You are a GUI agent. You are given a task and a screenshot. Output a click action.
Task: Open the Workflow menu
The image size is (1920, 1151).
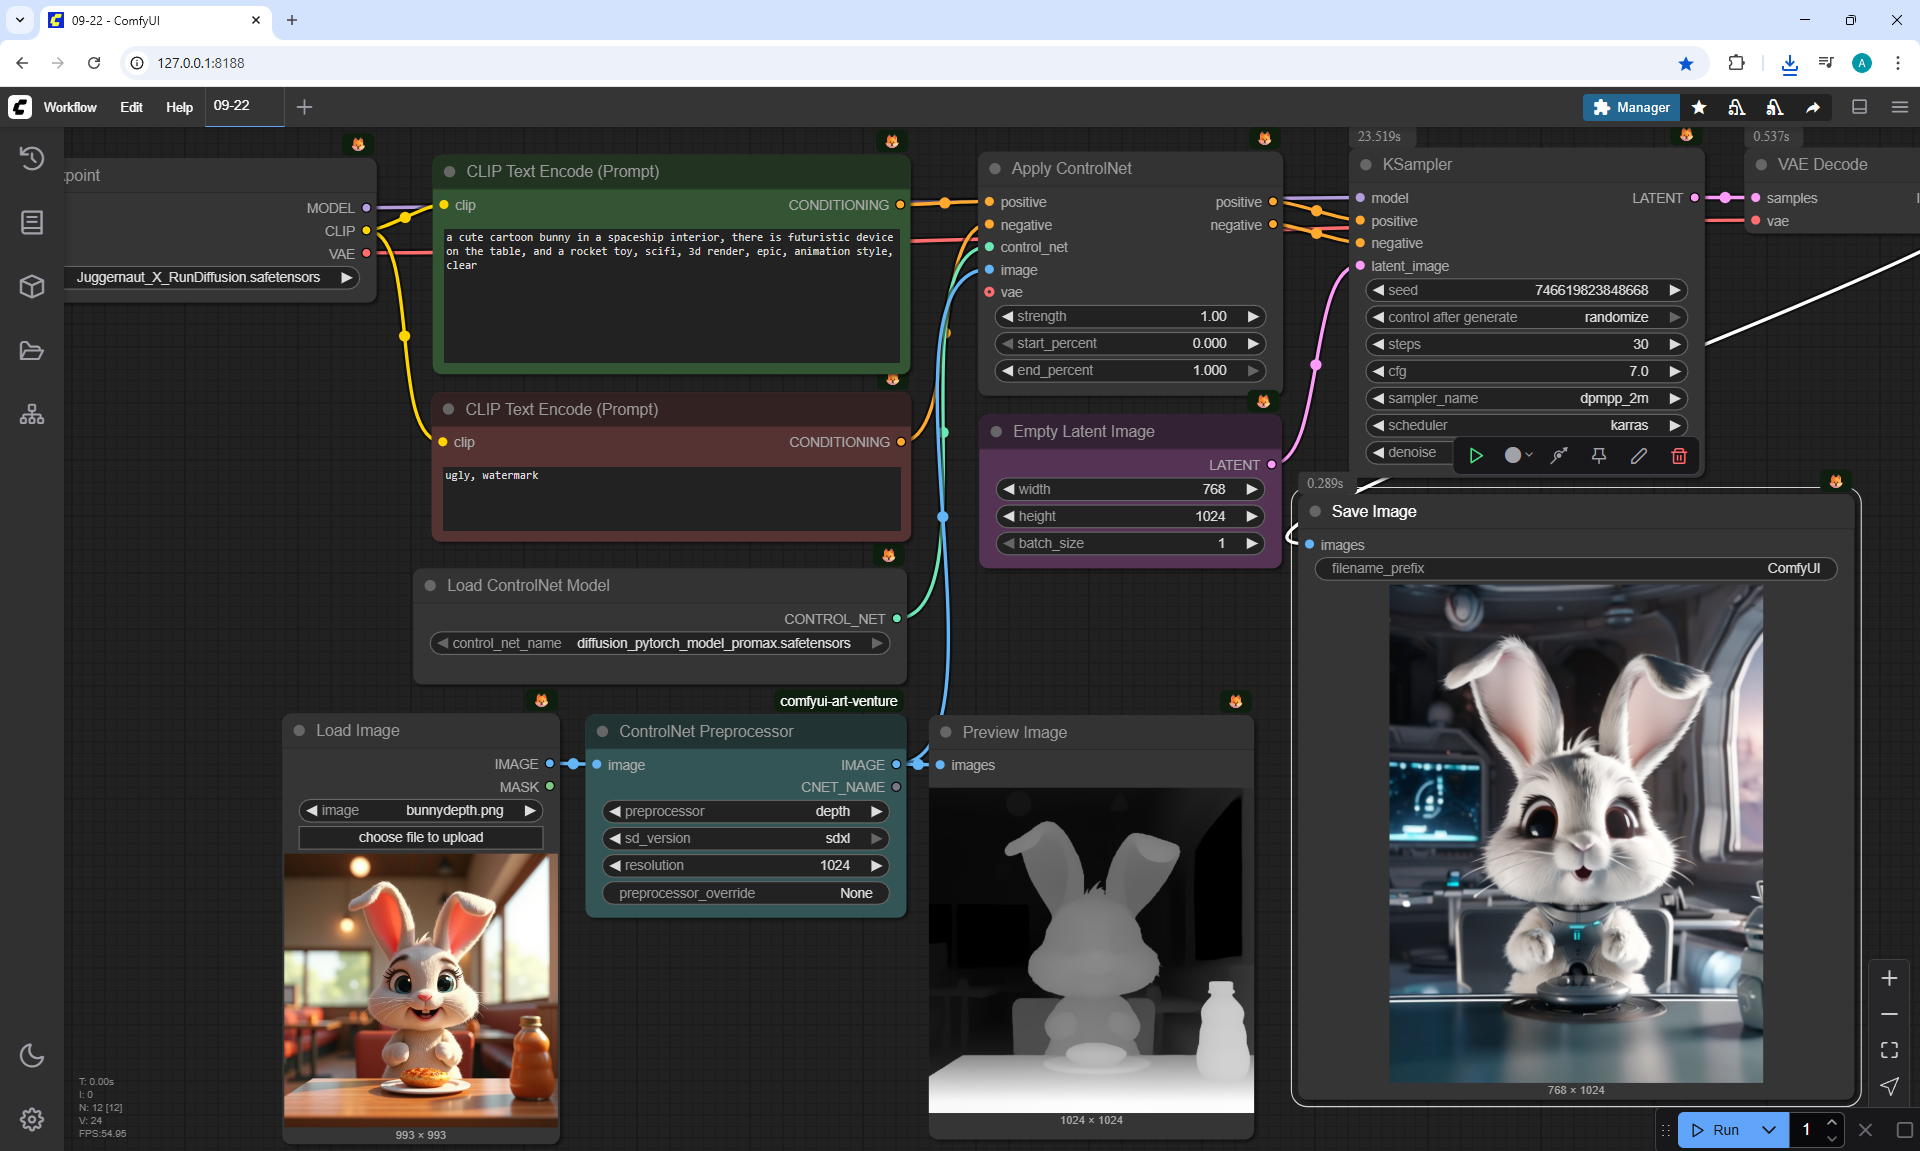click(70, 107)
